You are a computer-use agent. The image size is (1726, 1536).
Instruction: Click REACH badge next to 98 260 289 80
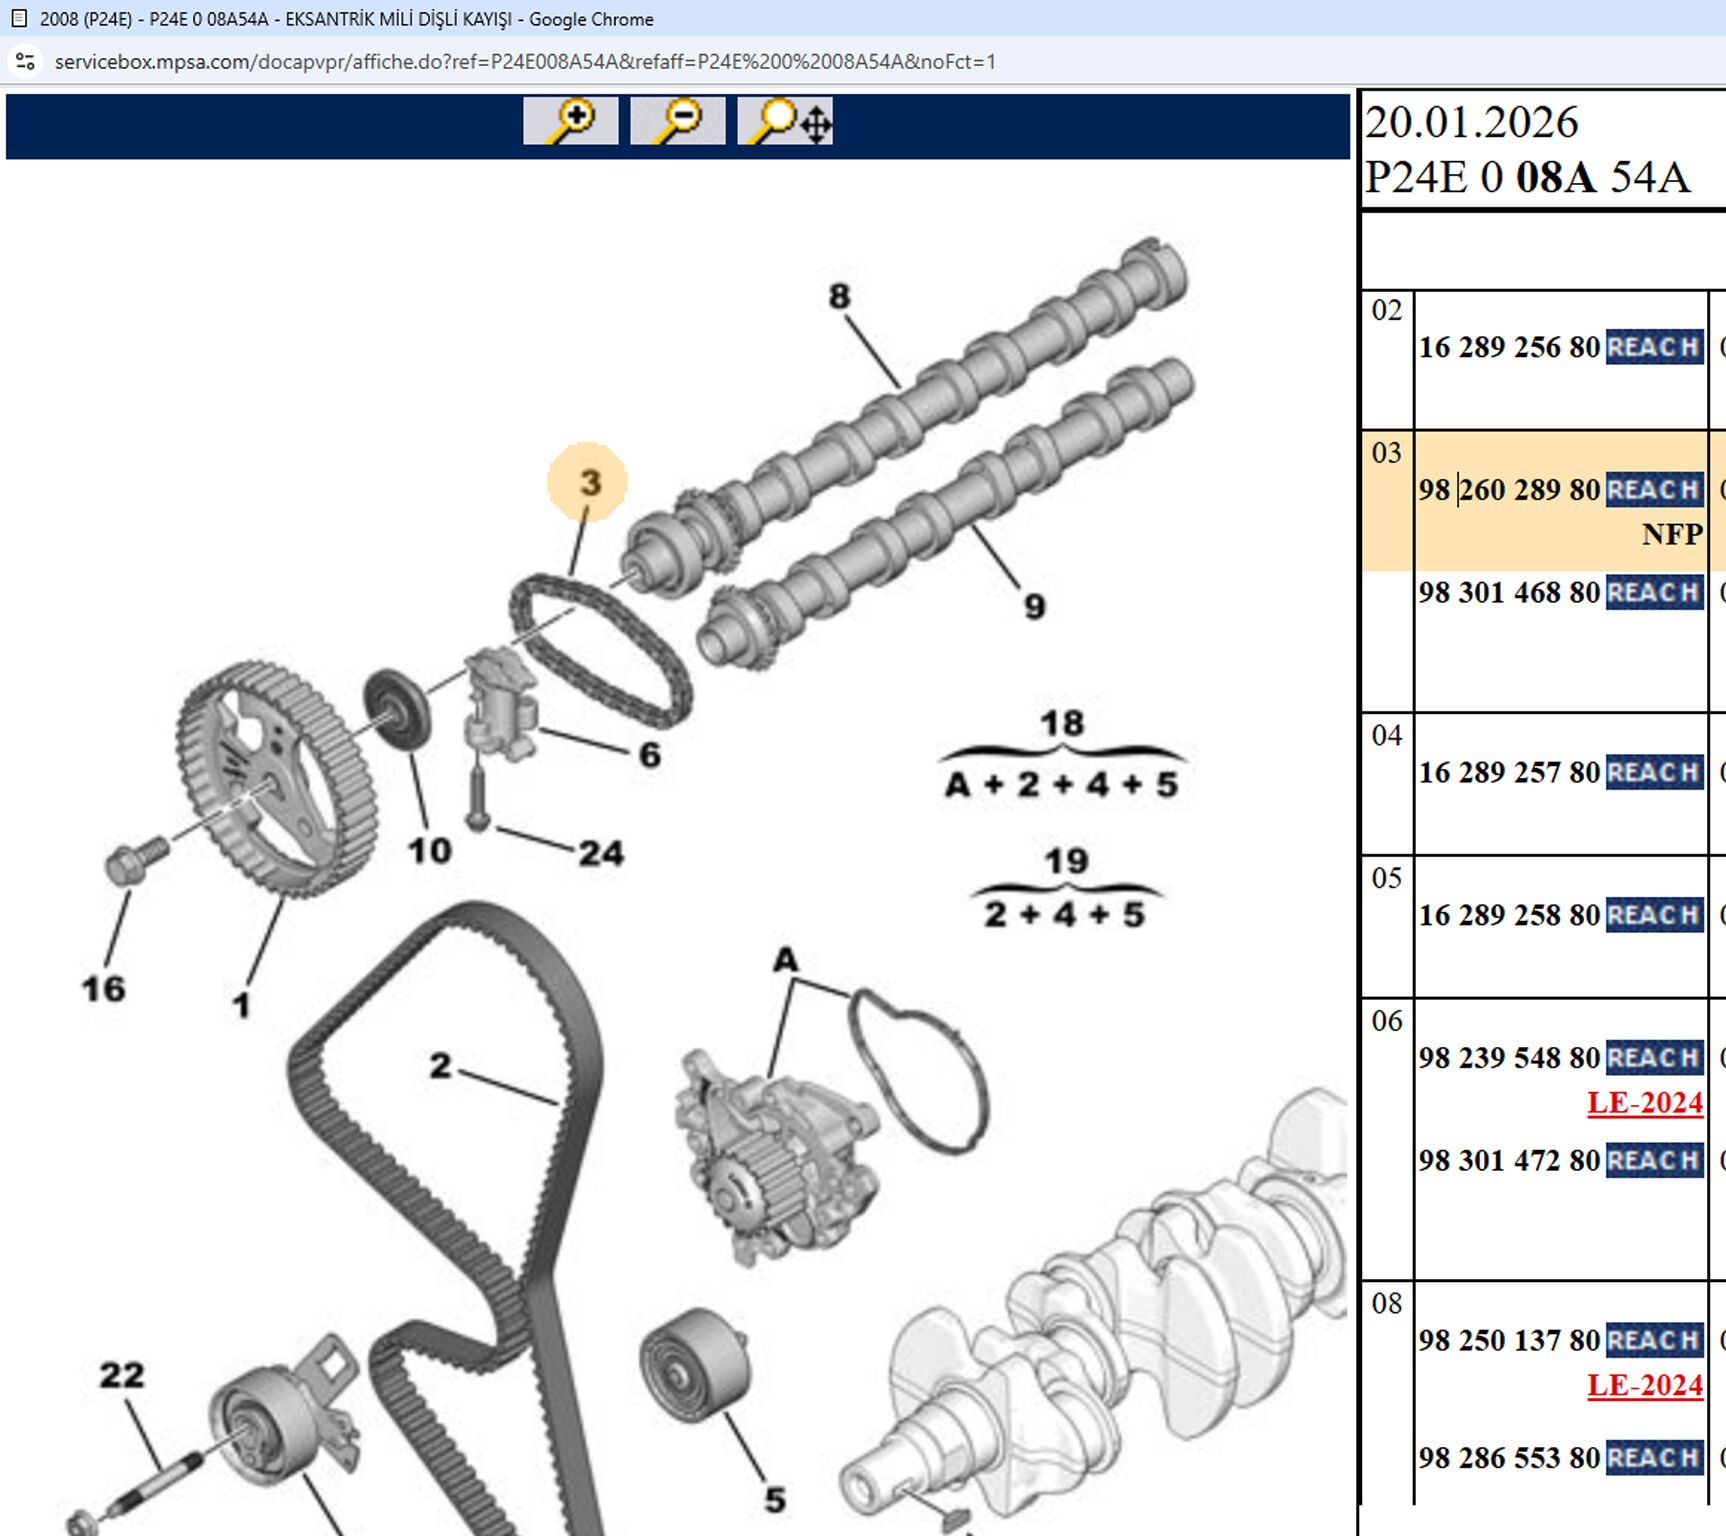coord(1654,490)
